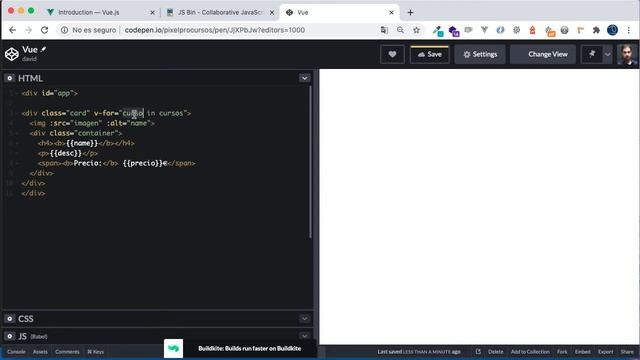Screen dimensions: 640x360
Task: Show keyboard shortcuts via Keys button
Action: tap(96, 351)
